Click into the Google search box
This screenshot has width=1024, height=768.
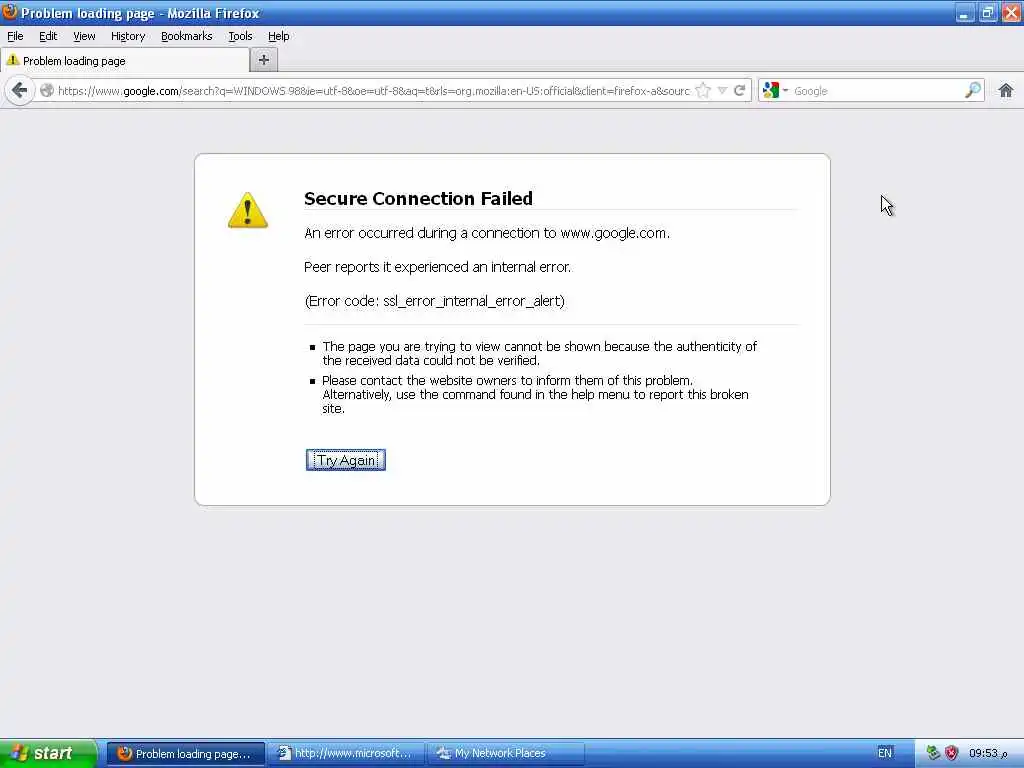point(877,91)
